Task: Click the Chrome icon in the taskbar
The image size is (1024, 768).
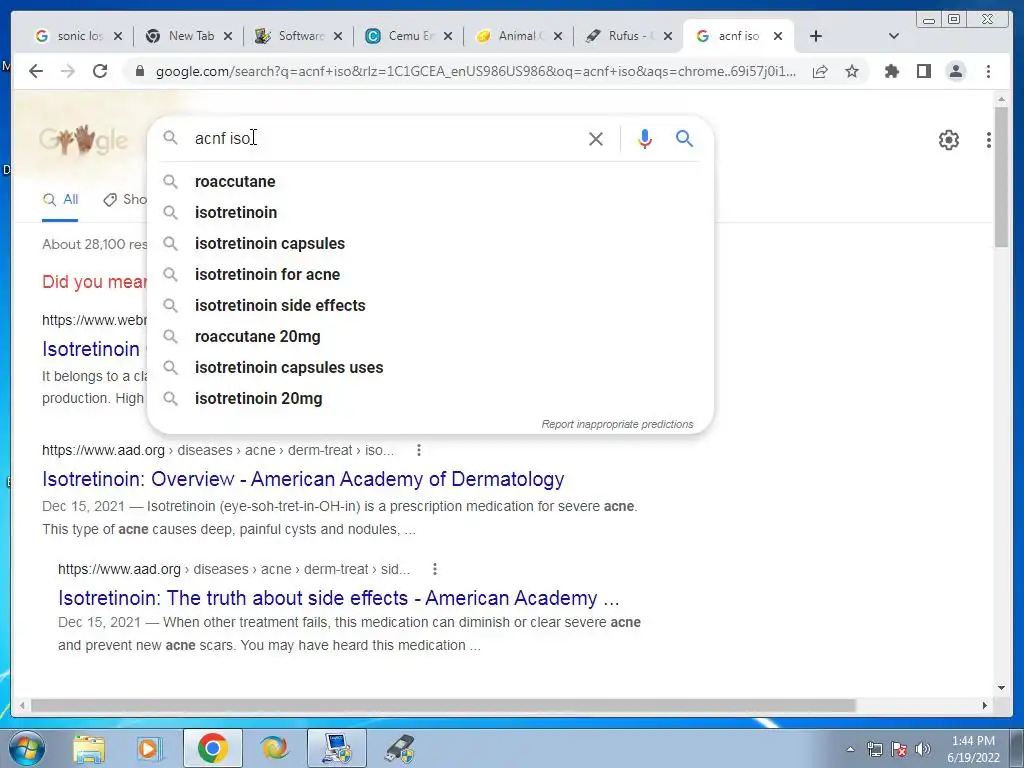Action: 212,748
